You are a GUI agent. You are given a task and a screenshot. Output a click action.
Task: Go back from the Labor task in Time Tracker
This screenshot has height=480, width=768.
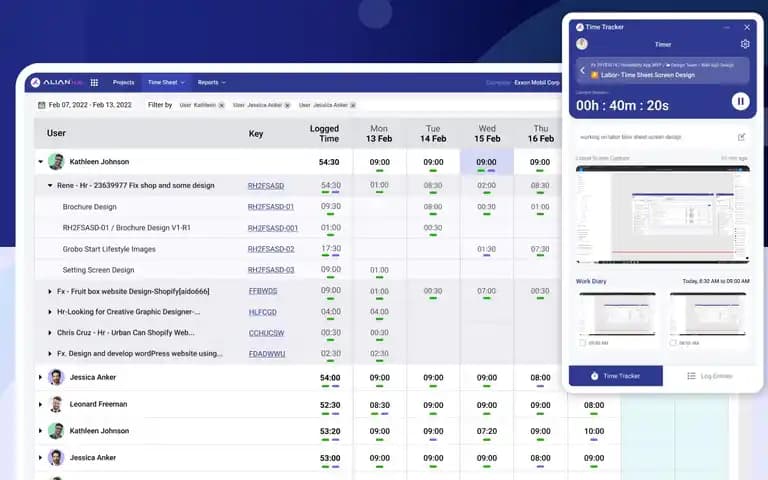pyautogui.click(x=582, y=71)
